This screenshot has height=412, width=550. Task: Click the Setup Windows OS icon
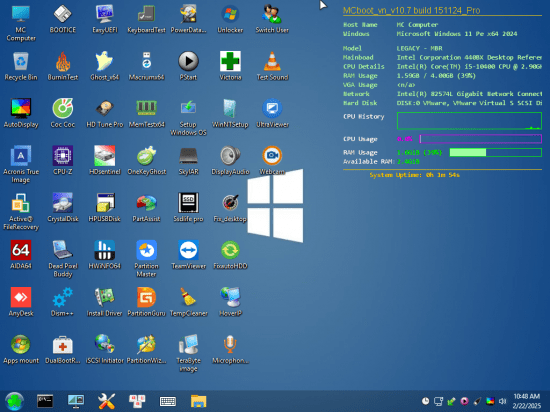pyautogui.click(x=188, y=117)
